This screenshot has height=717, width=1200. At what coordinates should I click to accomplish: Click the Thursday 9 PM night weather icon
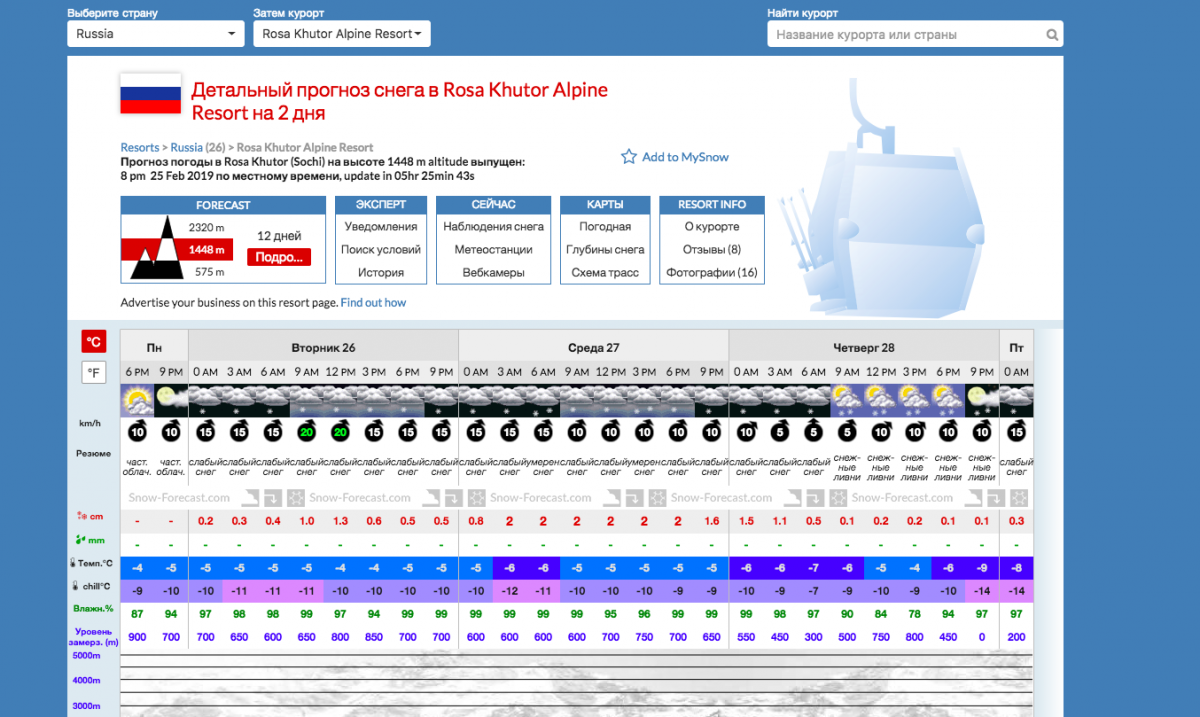point(982,401)
